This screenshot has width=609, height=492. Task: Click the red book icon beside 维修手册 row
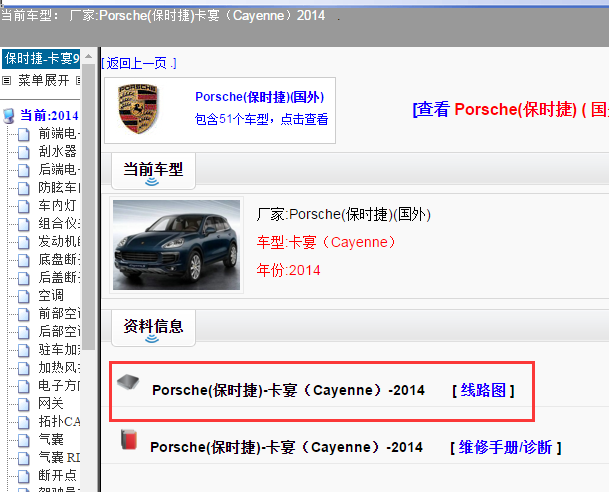click(x=129, y=440)
